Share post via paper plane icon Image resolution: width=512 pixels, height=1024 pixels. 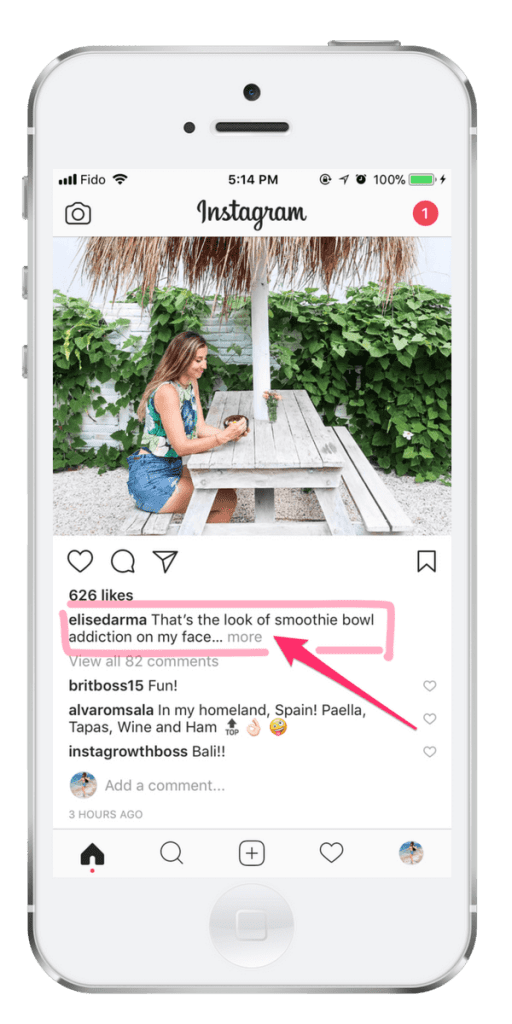click(x=165, y=562)
